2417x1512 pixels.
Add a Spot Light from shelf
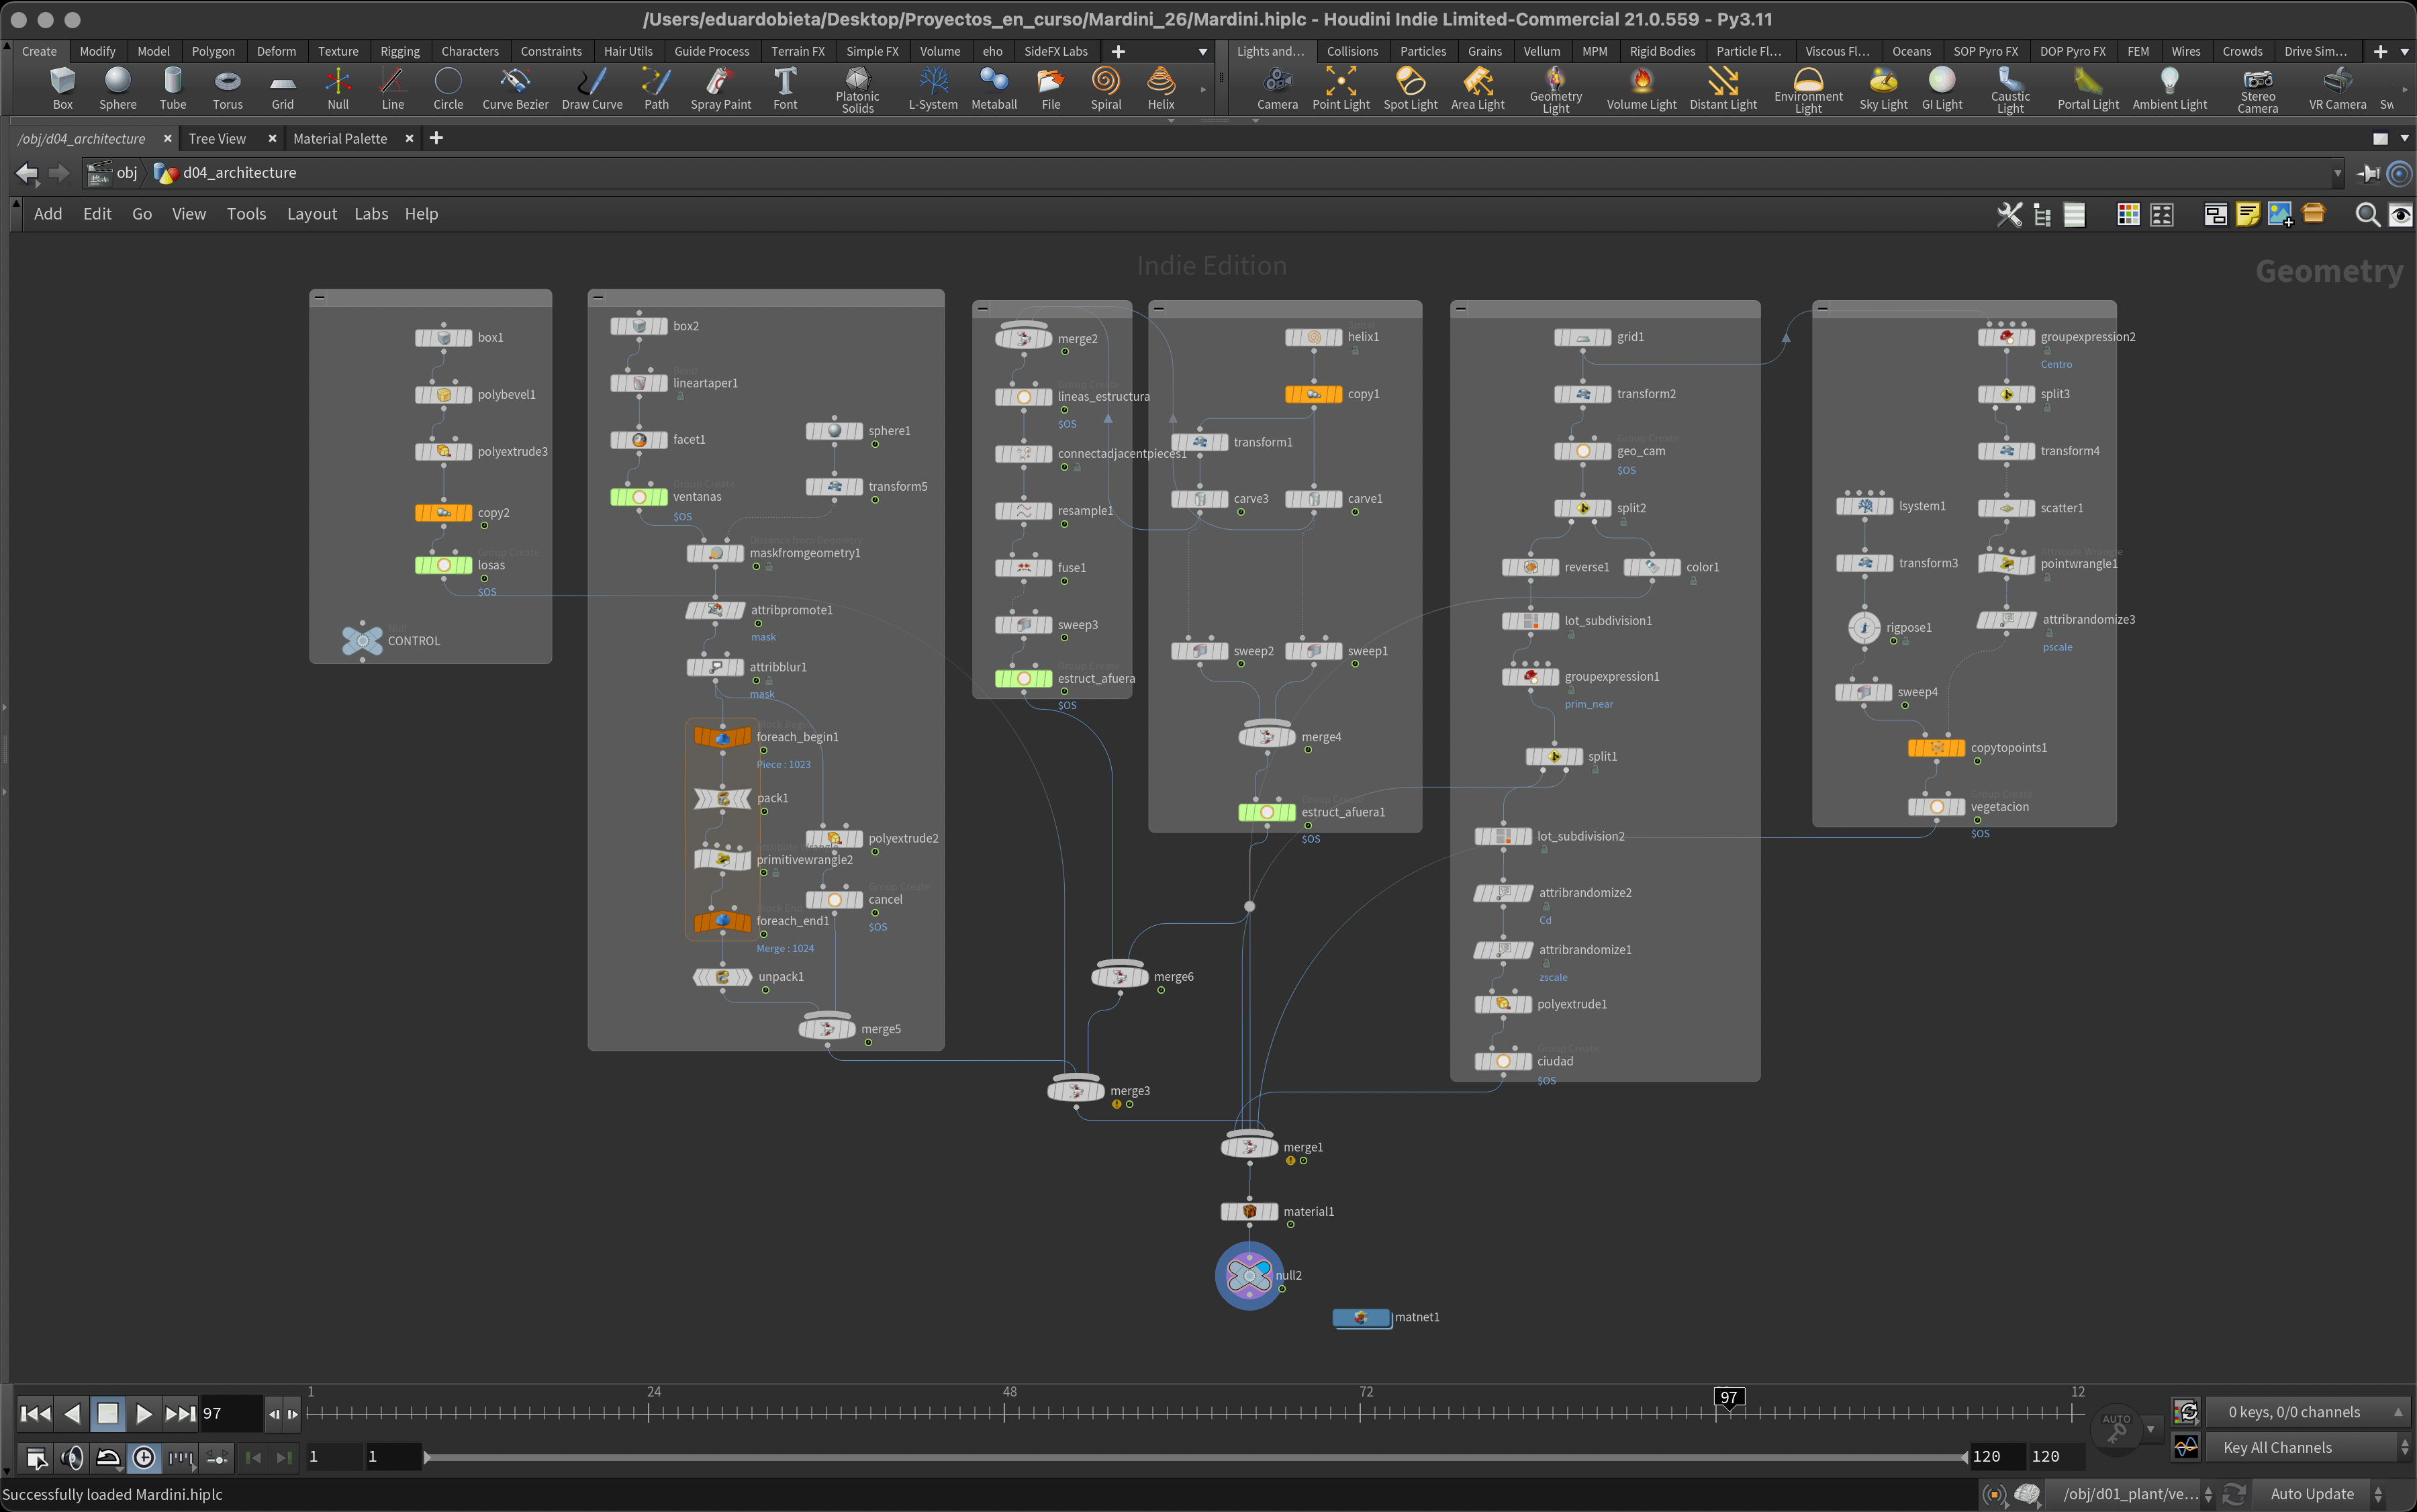point(1410,88)
